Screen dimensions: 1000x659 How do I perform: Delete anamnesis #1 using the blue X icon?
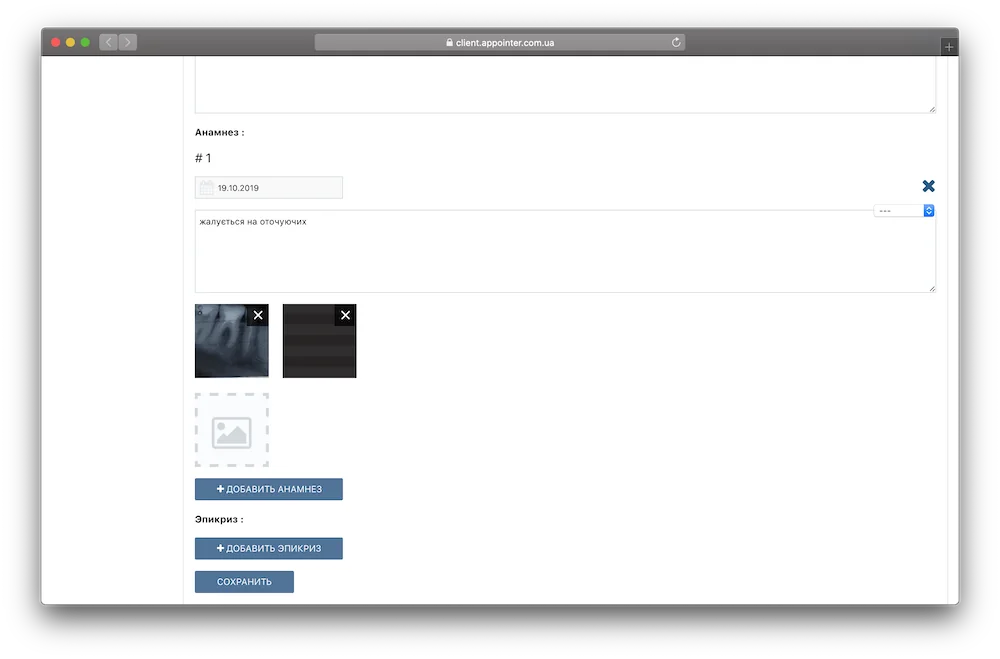[x=929, y=186]
